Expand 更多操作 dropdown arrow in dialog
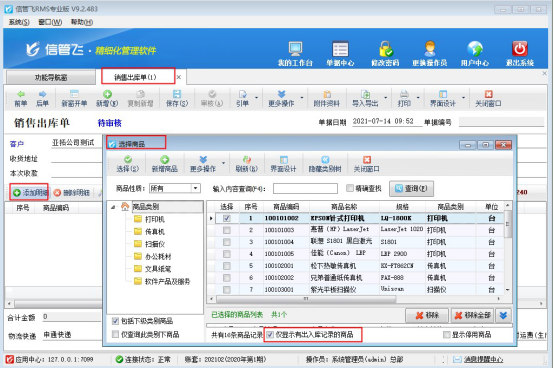Image resolution: width=554 pixels, height=368 pixels. click(223, 163)
